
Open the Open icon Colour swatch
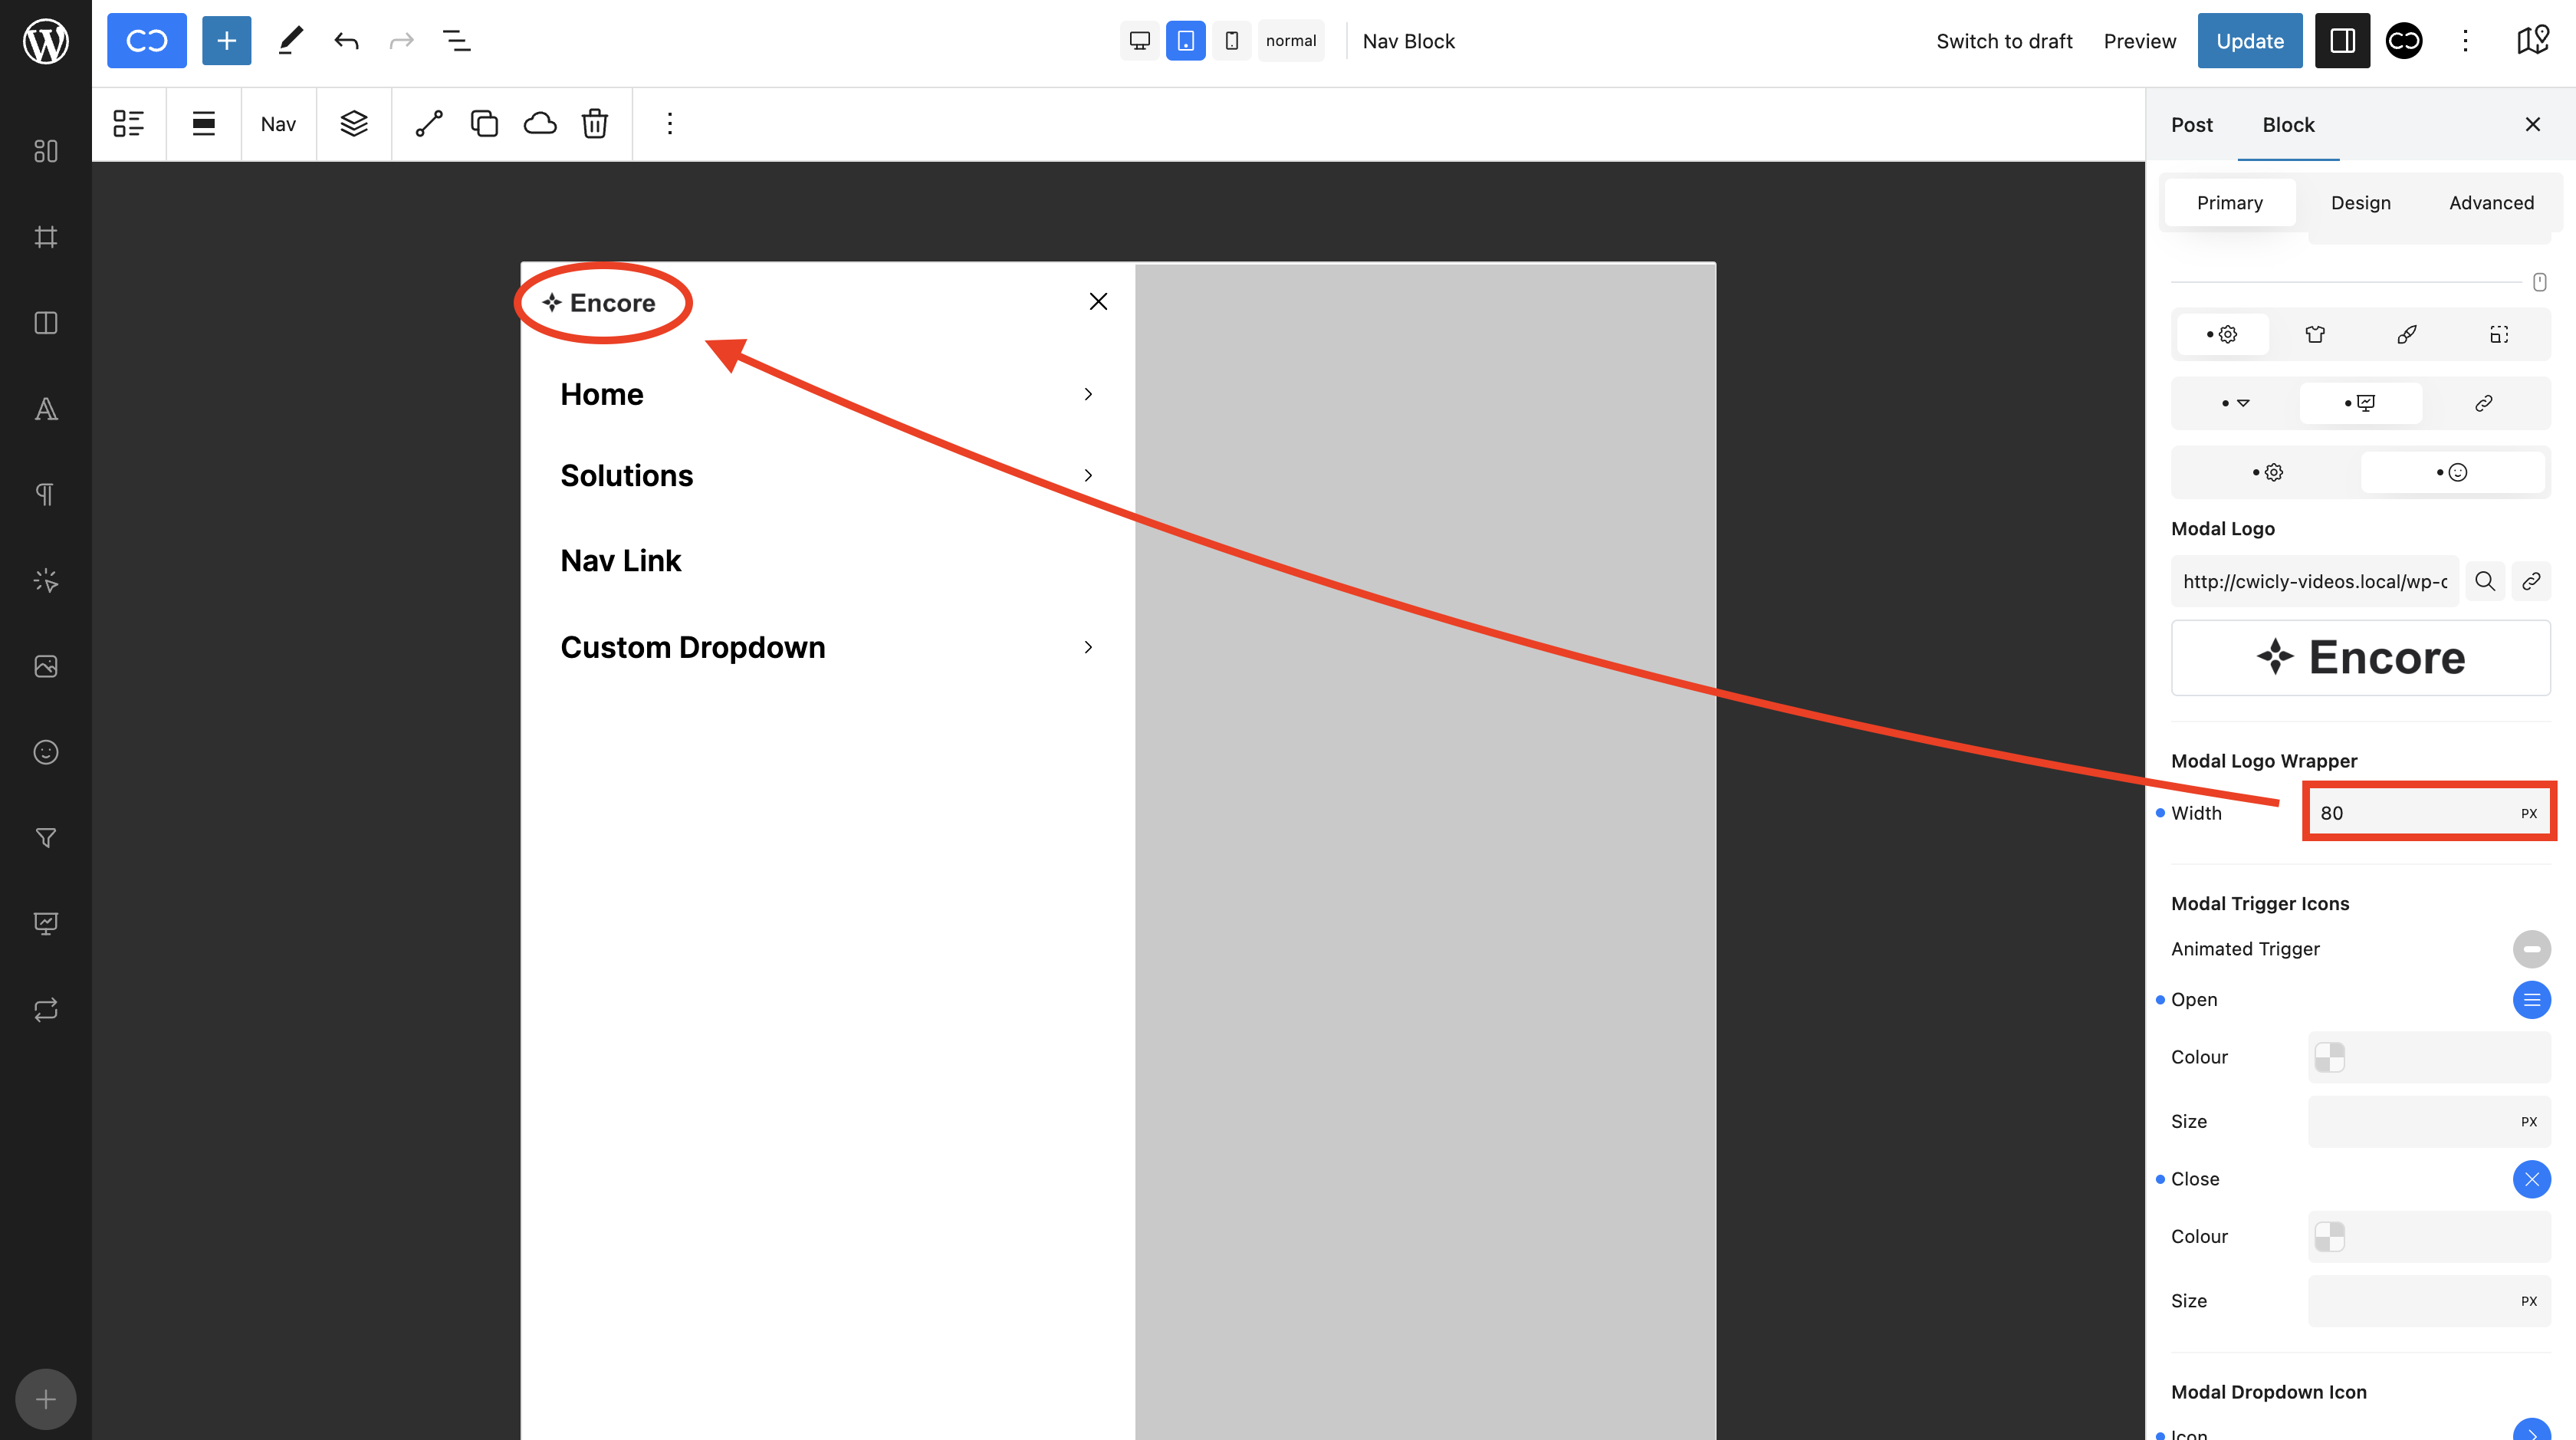pyautogui.click(x=2330, y=1057)
